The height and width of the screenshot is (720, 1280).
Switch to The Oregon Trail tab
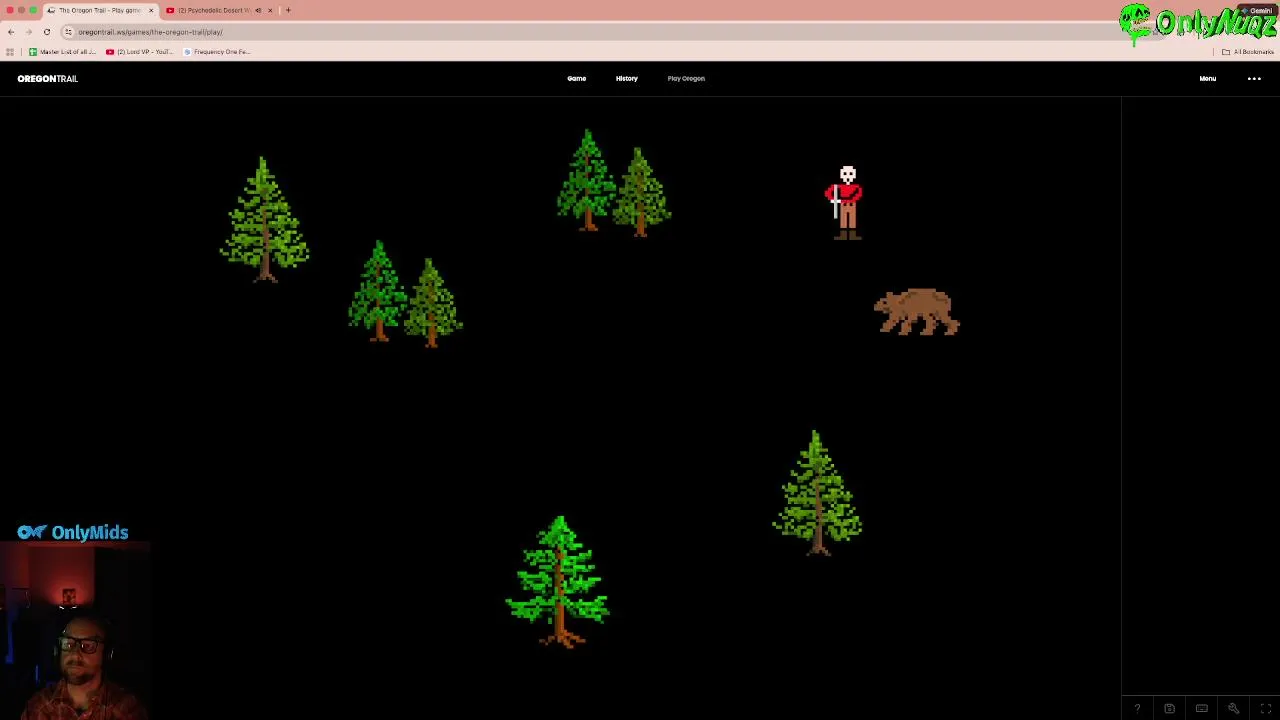point(100,10)
